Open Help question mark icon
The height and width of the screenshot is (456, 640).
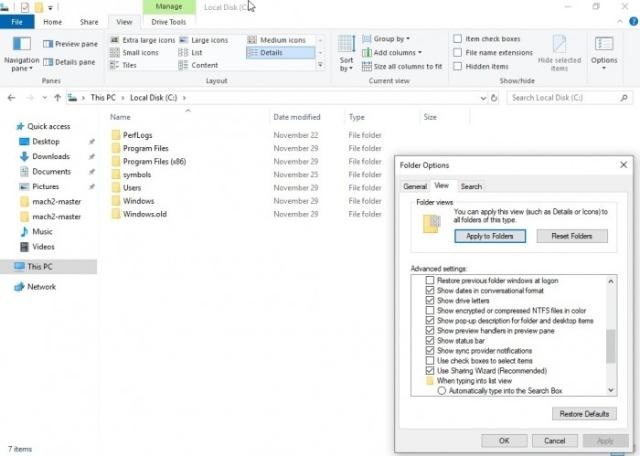pyautogui.click(x=633, y=22)
